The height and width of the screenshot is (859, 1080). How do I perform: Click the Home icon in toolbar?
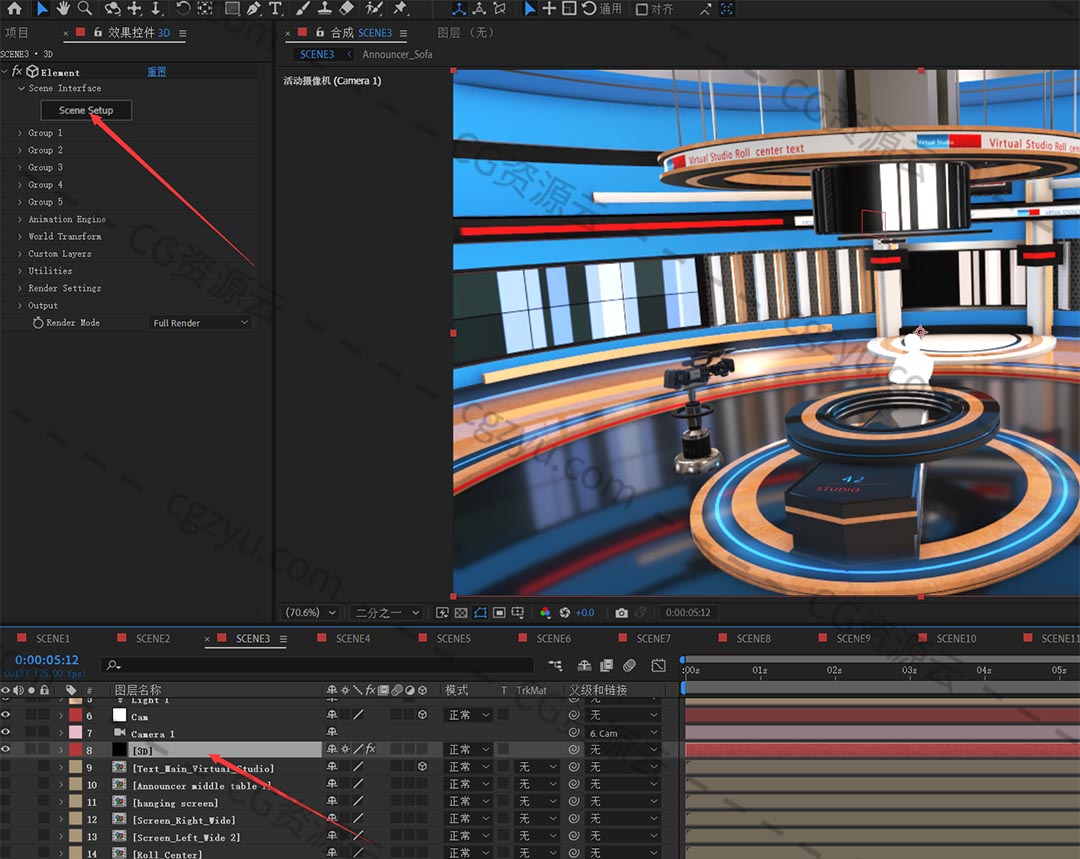point(14,9)
